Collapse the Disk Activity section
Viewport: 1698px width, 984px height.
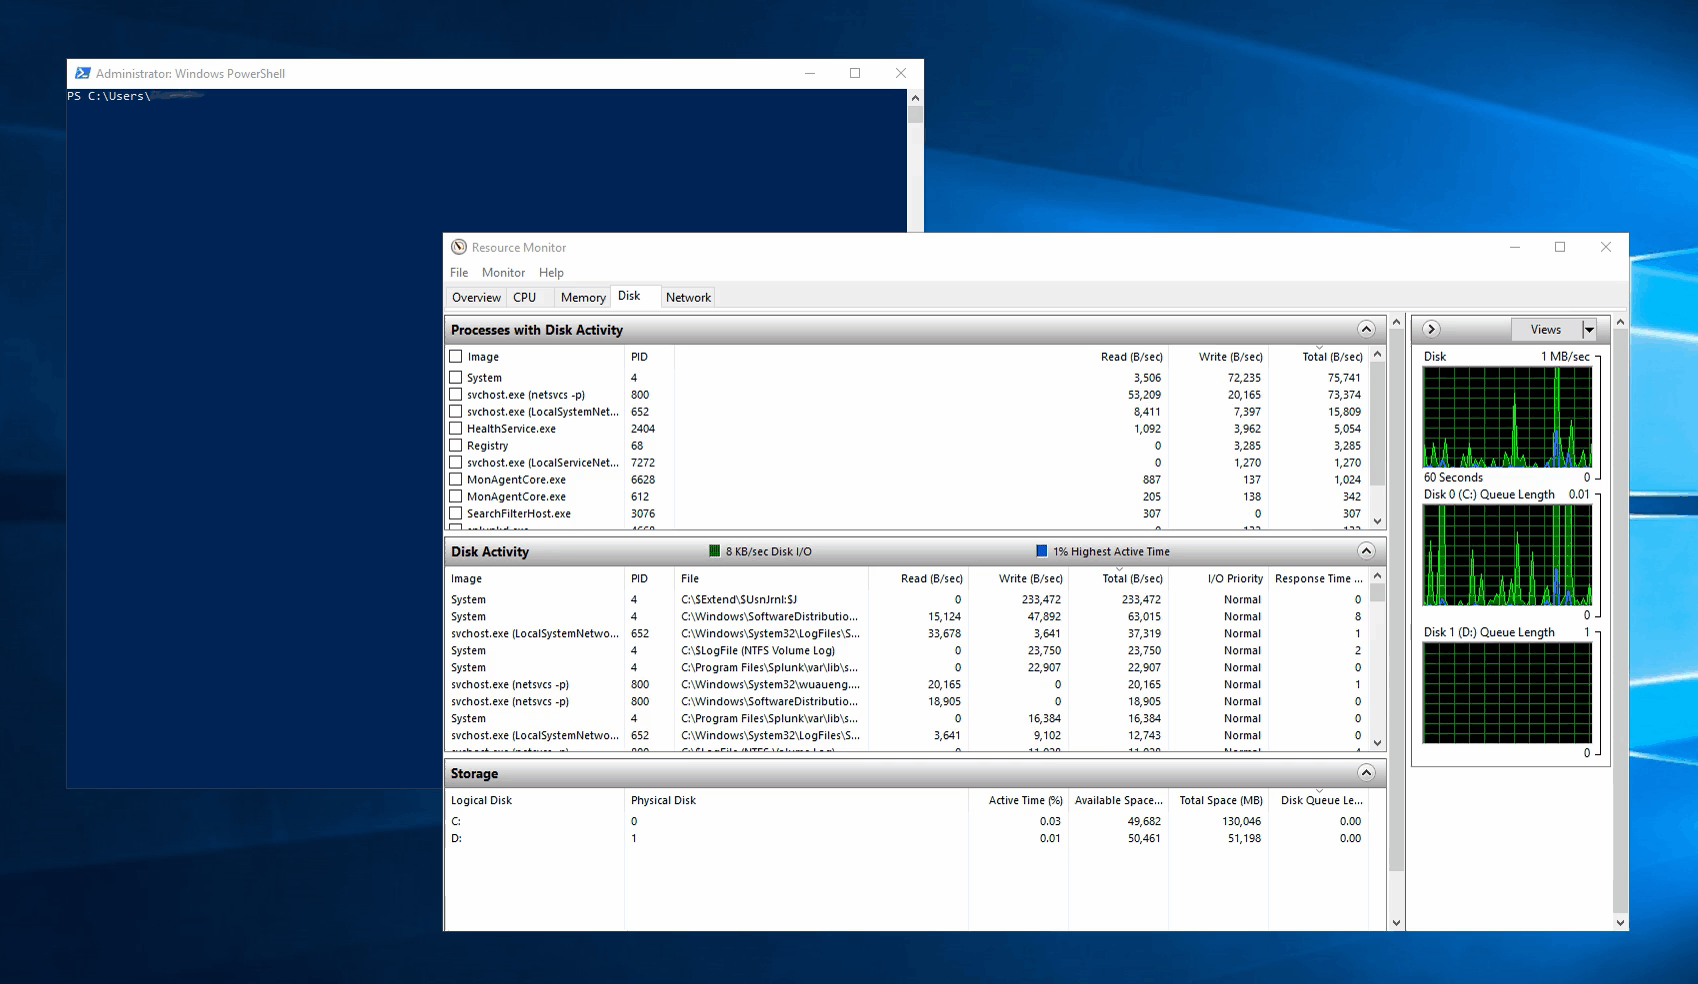[1365, 550]
